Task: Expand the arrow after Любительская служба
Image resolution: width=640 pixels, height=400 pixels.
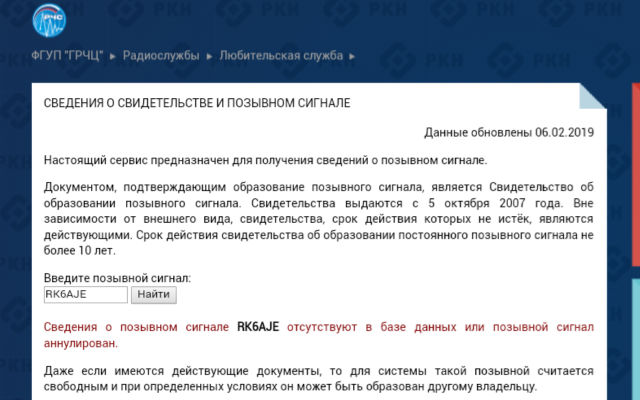Action: click(x=354, y=55)
